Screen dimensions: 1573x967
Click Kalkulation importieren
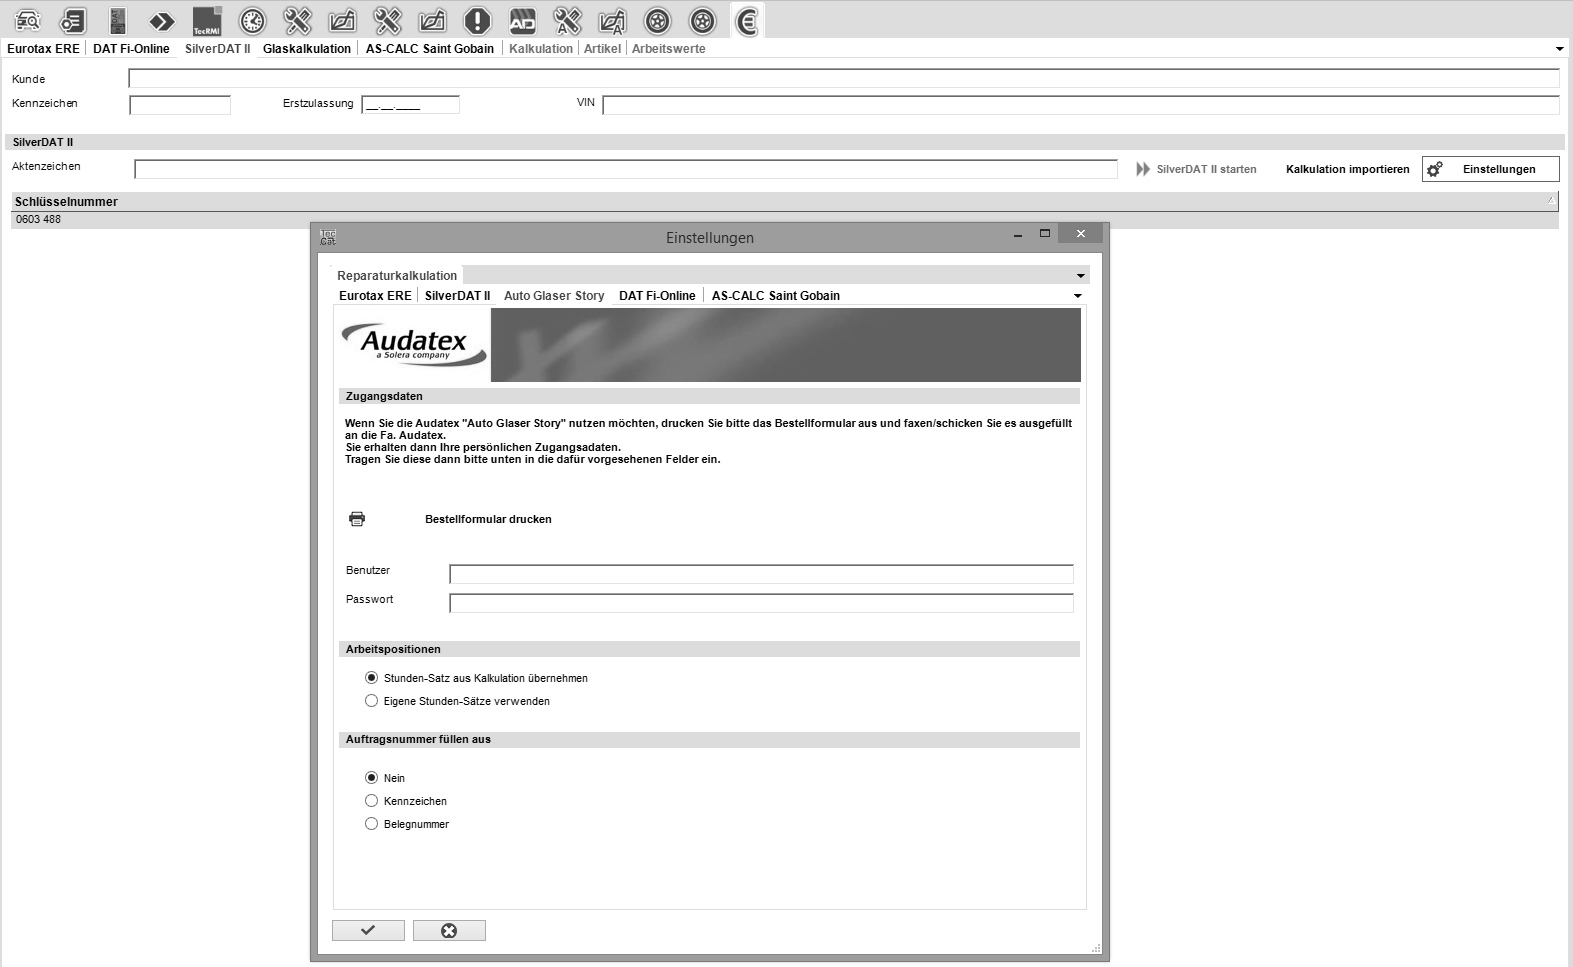(1347, 169)
